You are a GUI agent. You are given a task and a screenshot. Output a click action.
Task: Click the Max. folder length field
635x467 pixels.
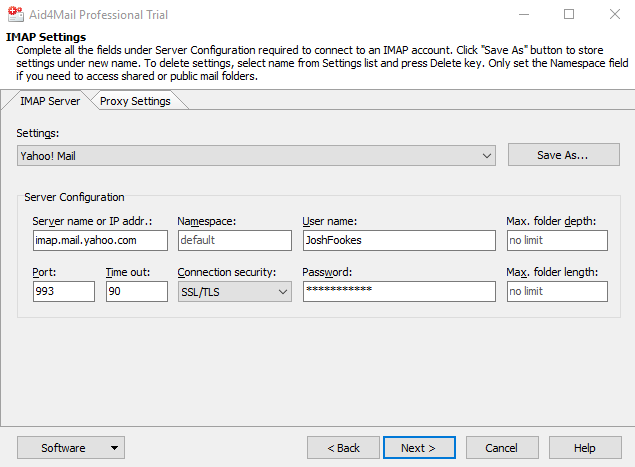pyautogui.click(x=557, y=292)
